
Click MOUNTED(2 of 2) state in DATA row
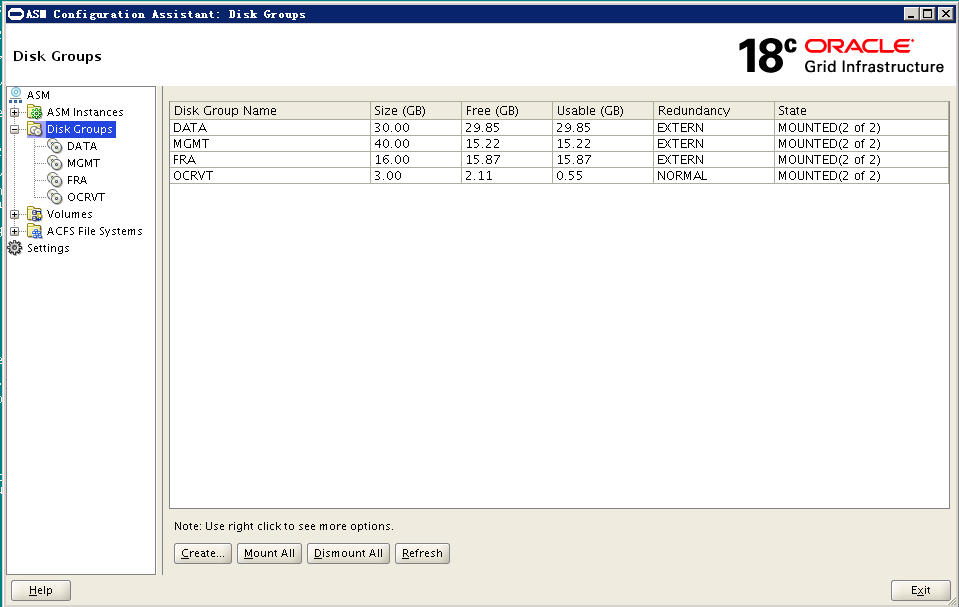pyautogui.click(x=862, y=128)
